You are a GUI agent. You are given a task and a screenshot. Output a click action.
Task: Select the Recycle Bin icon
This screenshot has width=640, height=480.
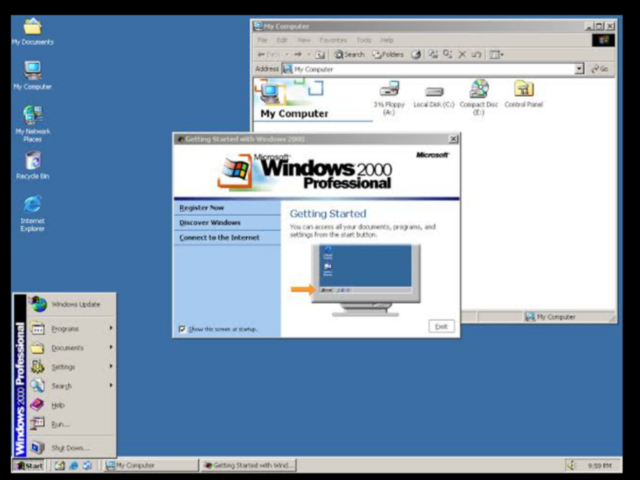(x=33, y=165)
